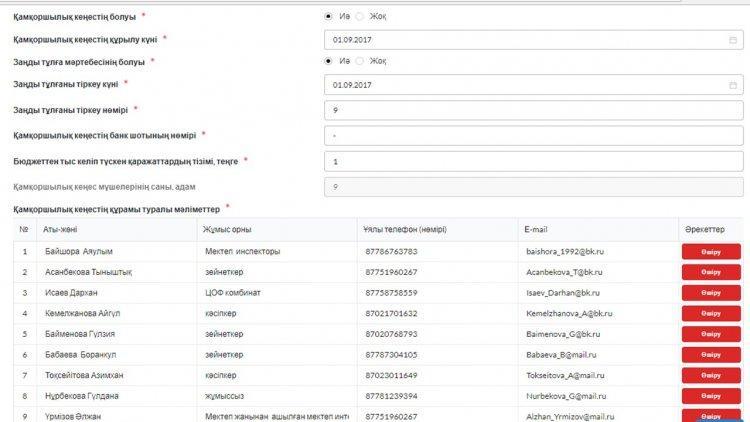750x422 pixels.
Task: Click the council creation date field 01.09.2017
Action: coord(533,40)
